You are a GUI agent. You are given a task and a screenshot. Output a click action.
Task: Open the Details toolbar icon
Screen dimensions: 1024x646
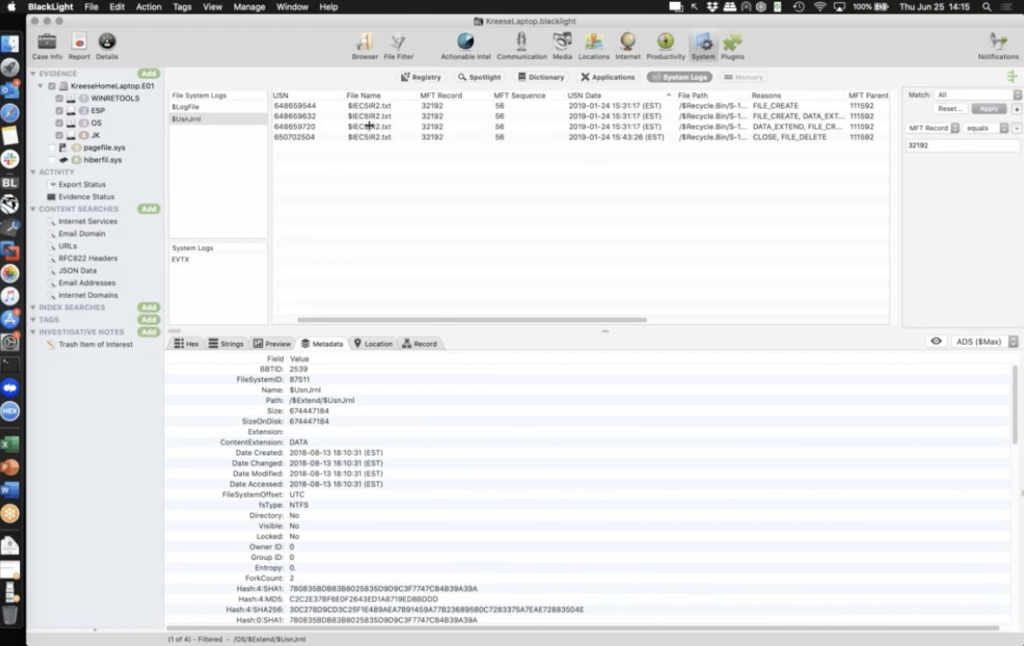(106, 46)
